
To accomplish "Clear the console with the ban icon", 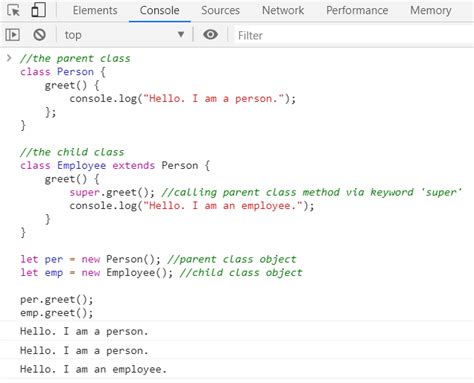I will (39, 35).
